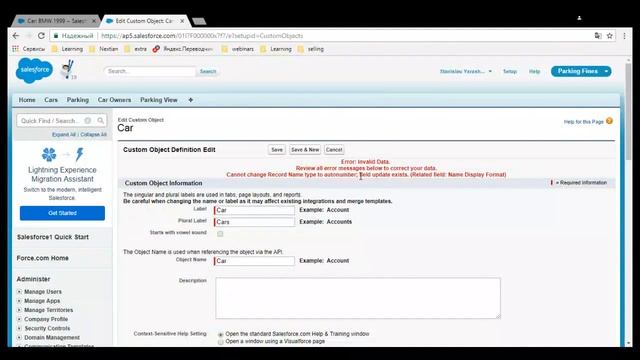
Task: Open the Parking View tab
Action: point(159,100)
